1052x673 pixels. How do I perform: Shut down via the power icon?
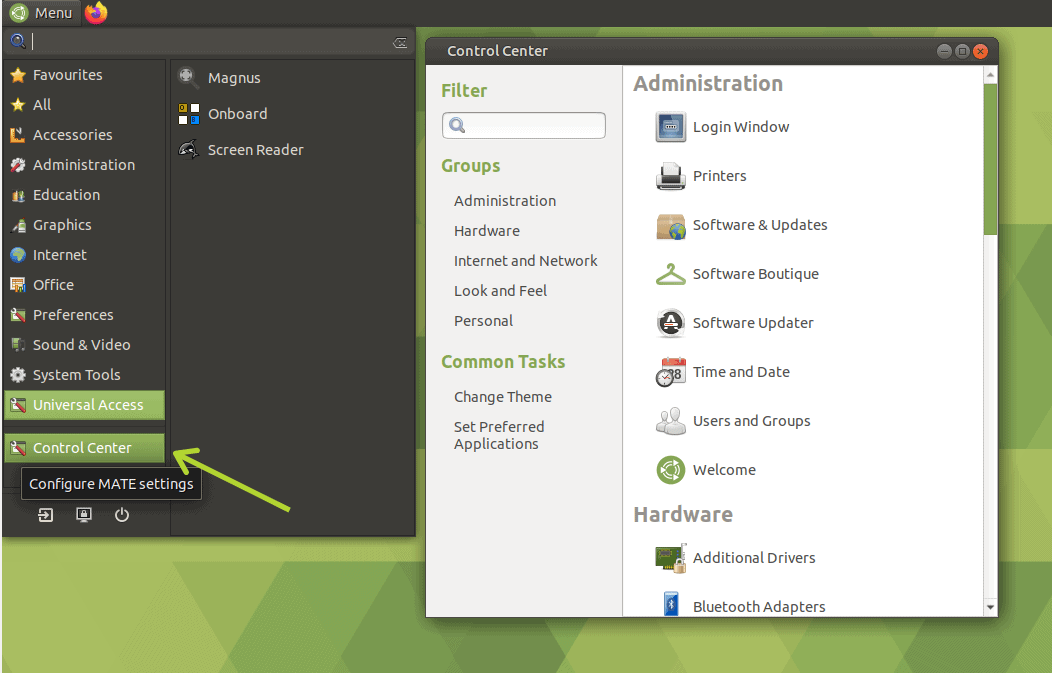click(121, 515)
